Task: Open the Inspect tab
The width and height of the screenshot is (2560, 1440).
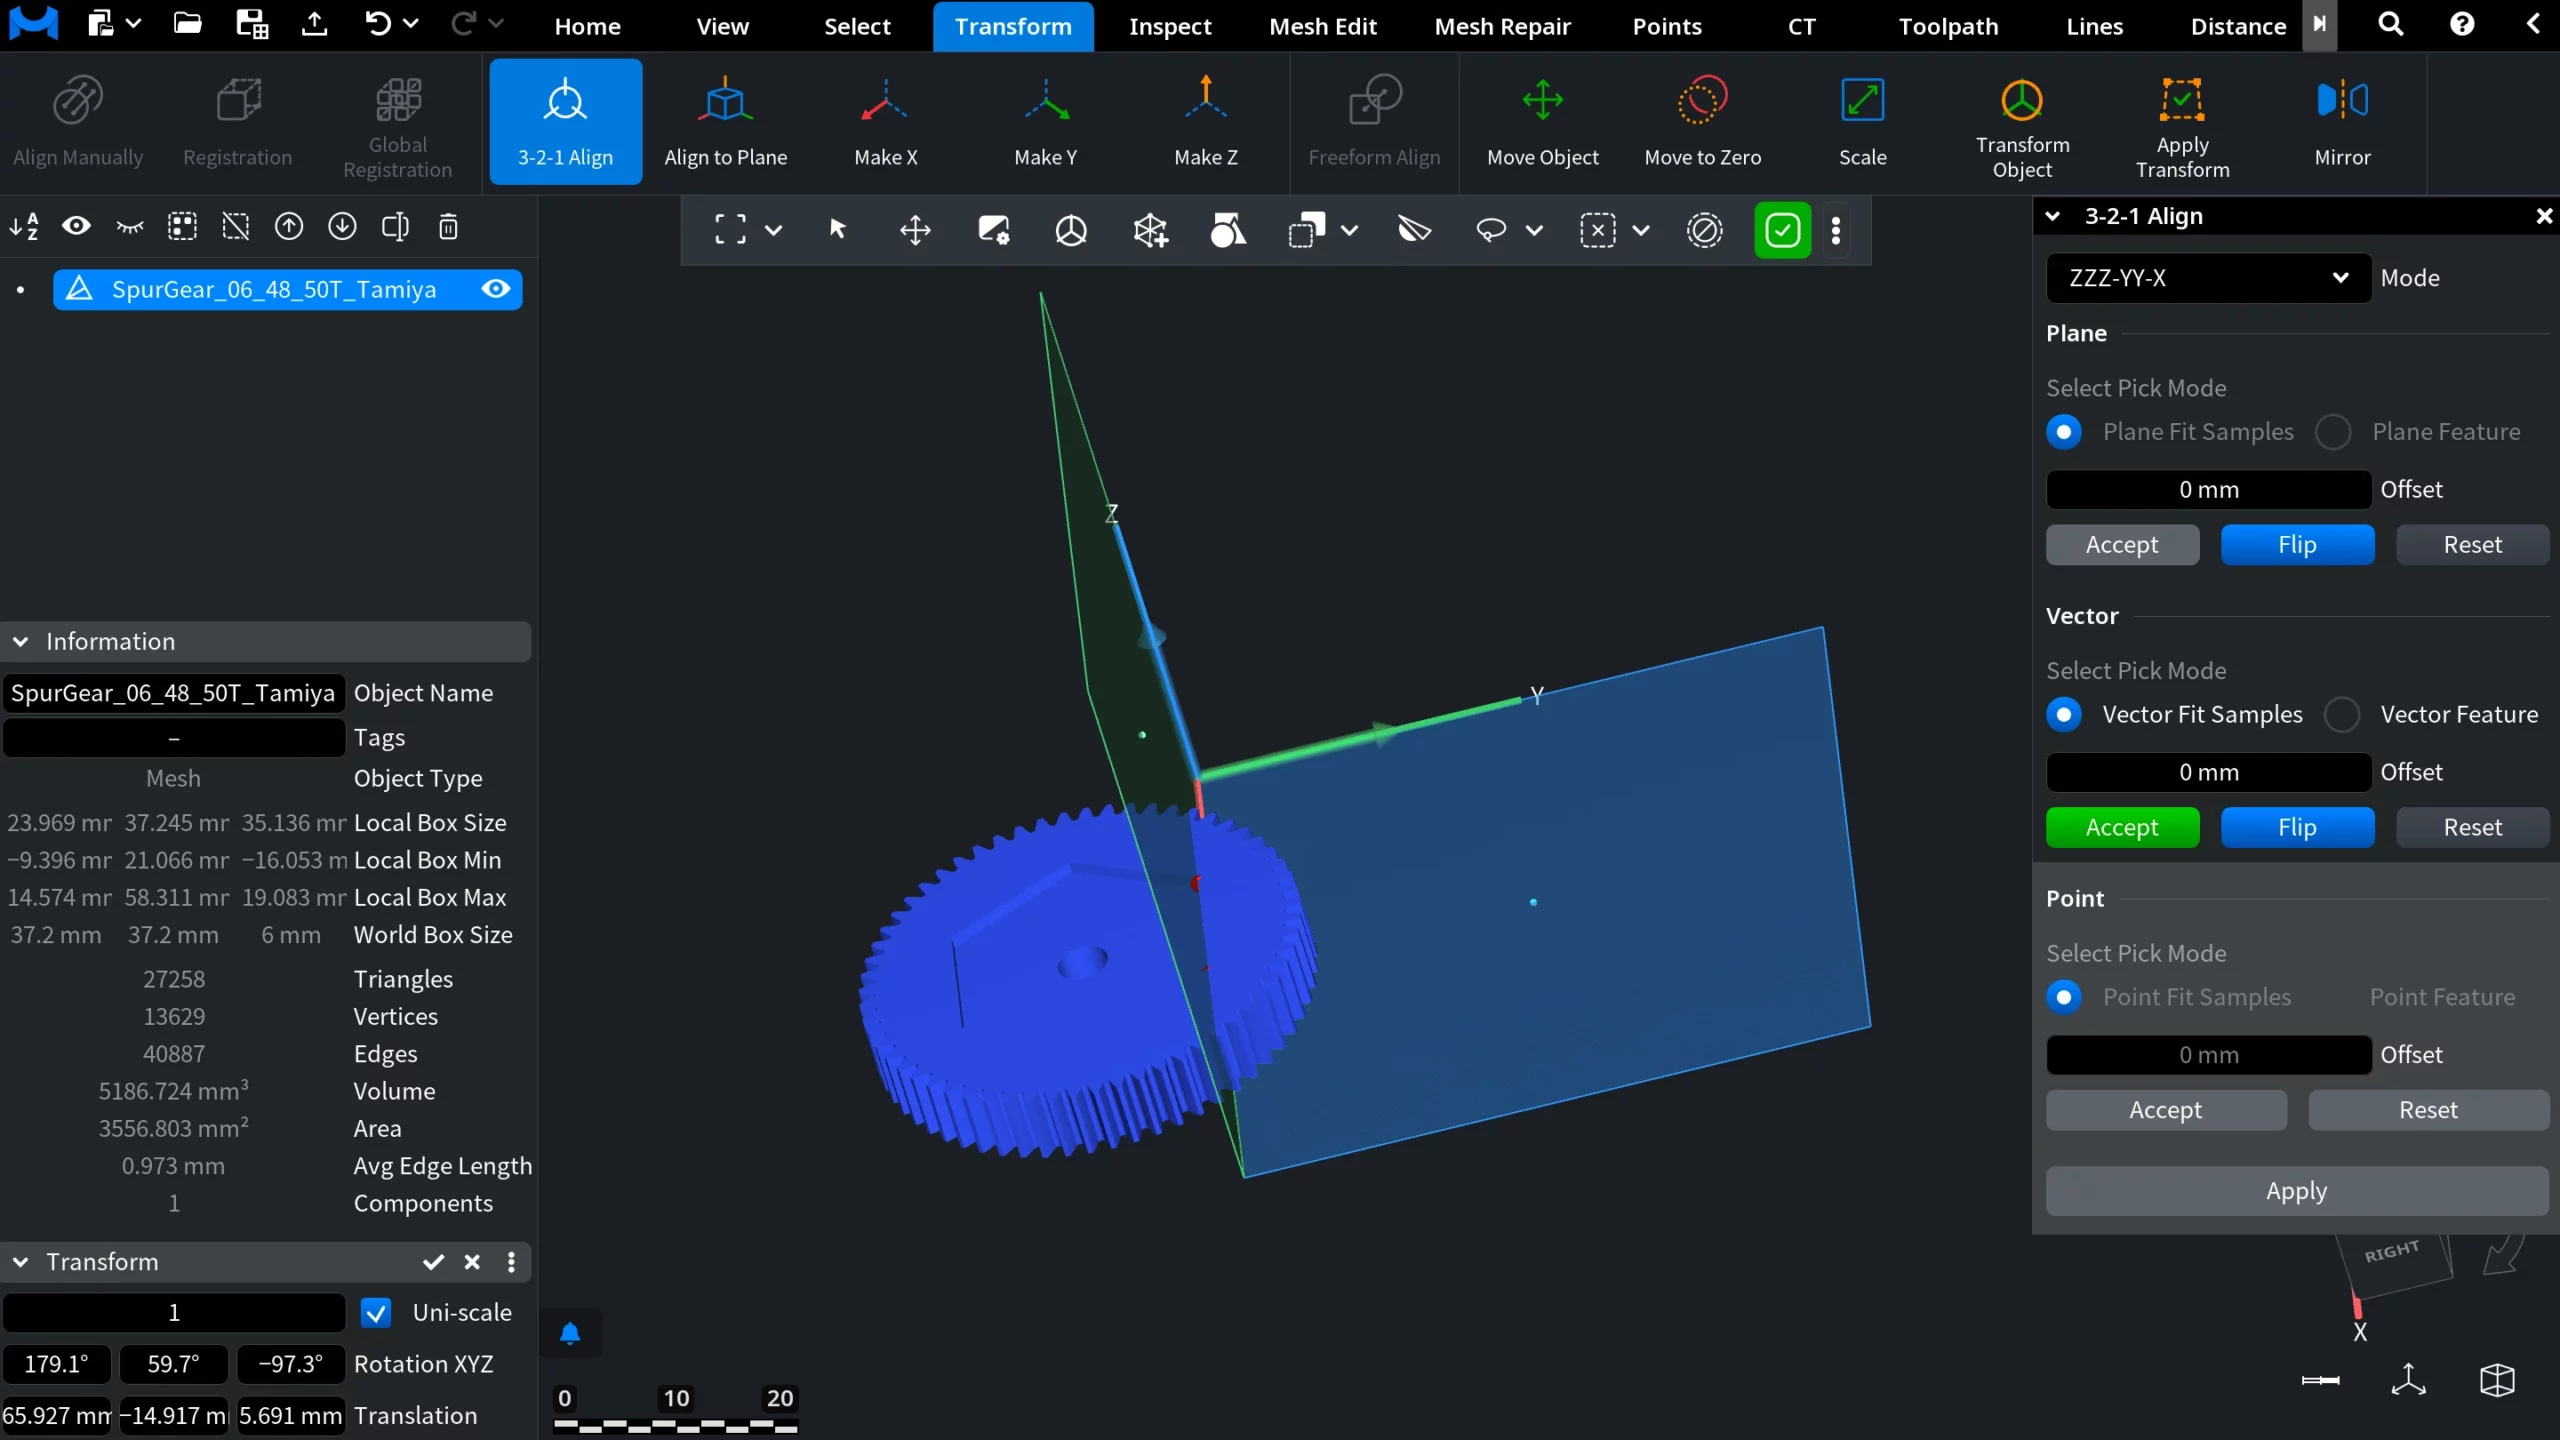Action: click(1169, 26)
